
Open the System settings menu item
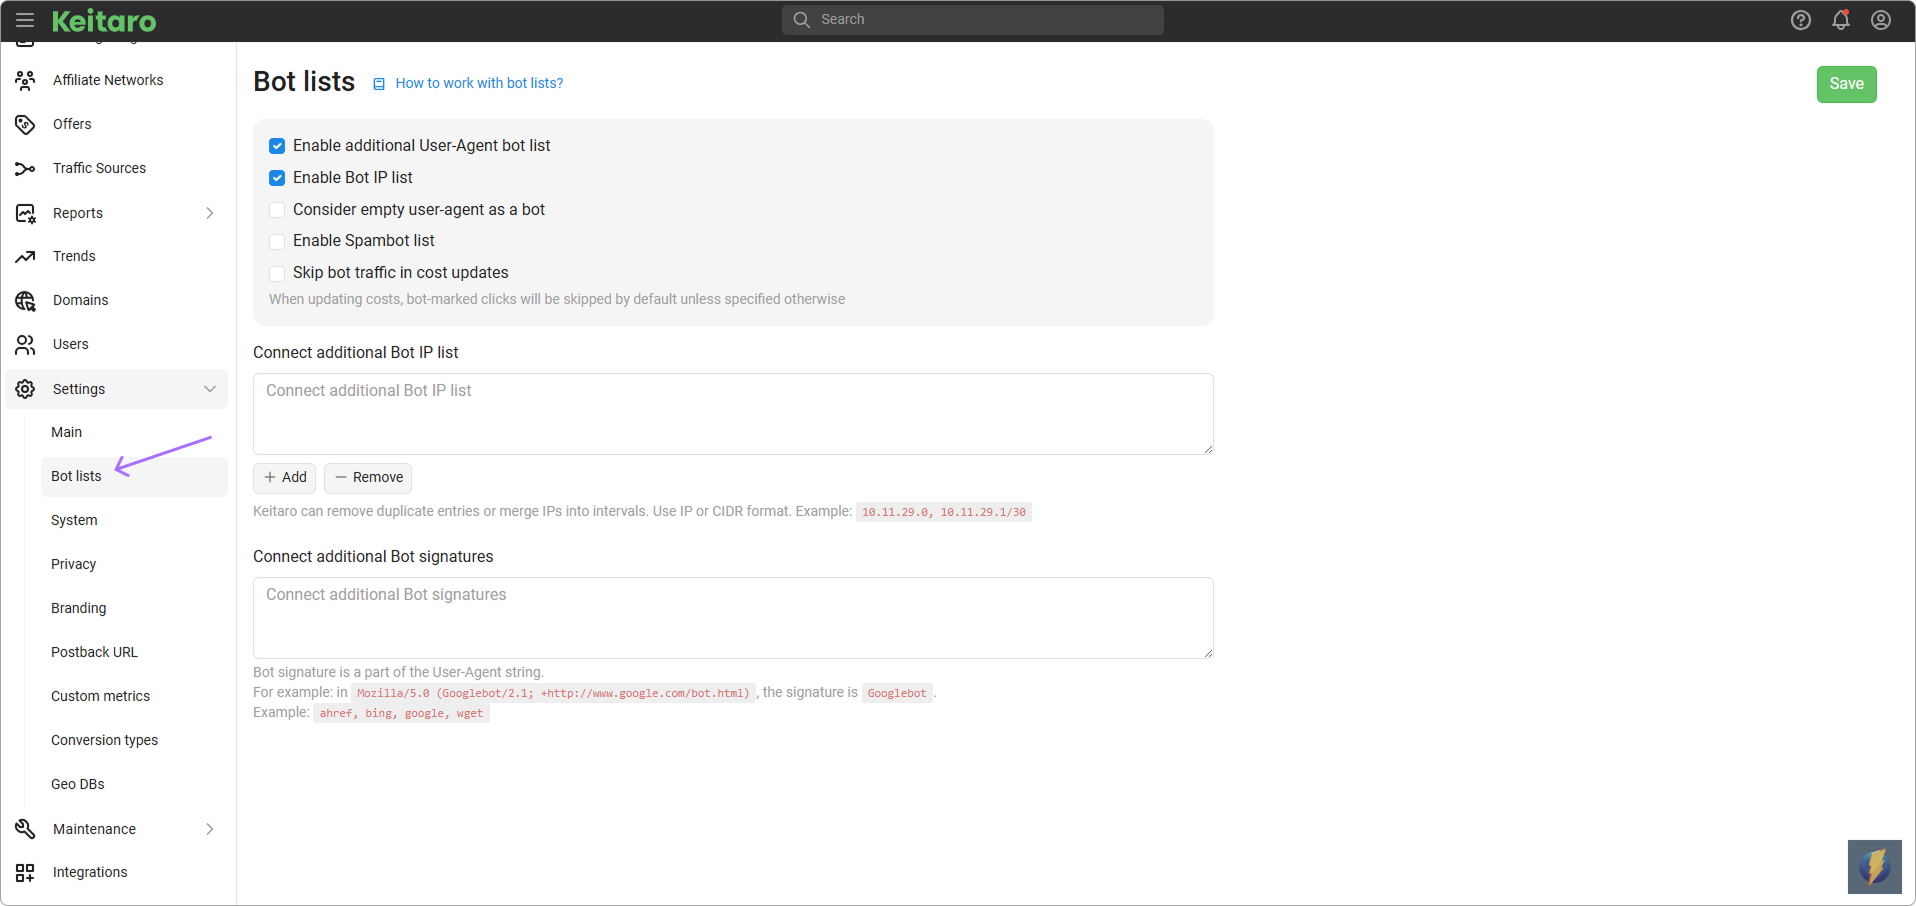(74, 520)
